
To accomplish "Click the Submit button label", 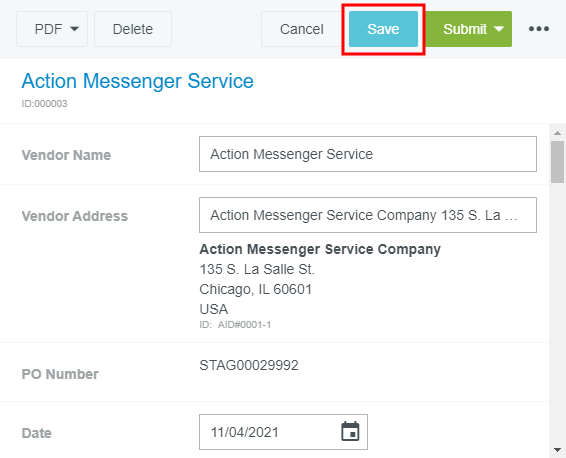I will pyautogui.click(x=465, y=29).
